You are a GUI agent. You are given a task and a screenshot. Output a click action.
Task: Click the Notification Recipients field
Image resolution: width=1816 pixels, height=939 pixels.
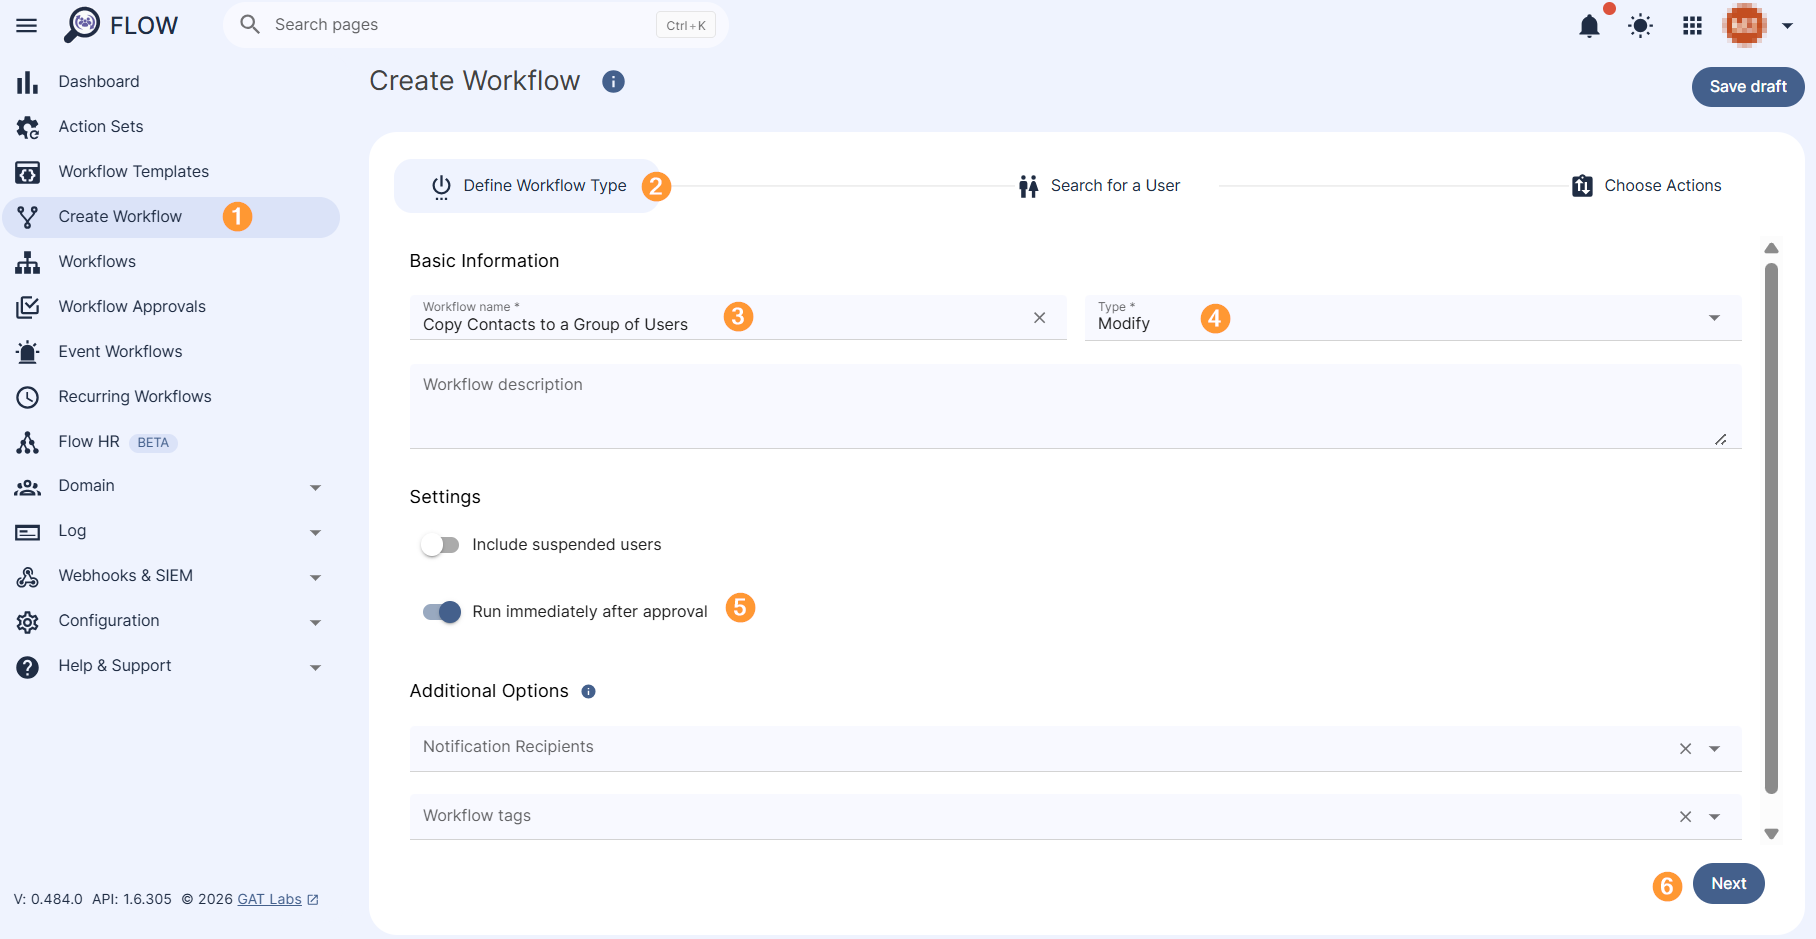point(1076,749)
